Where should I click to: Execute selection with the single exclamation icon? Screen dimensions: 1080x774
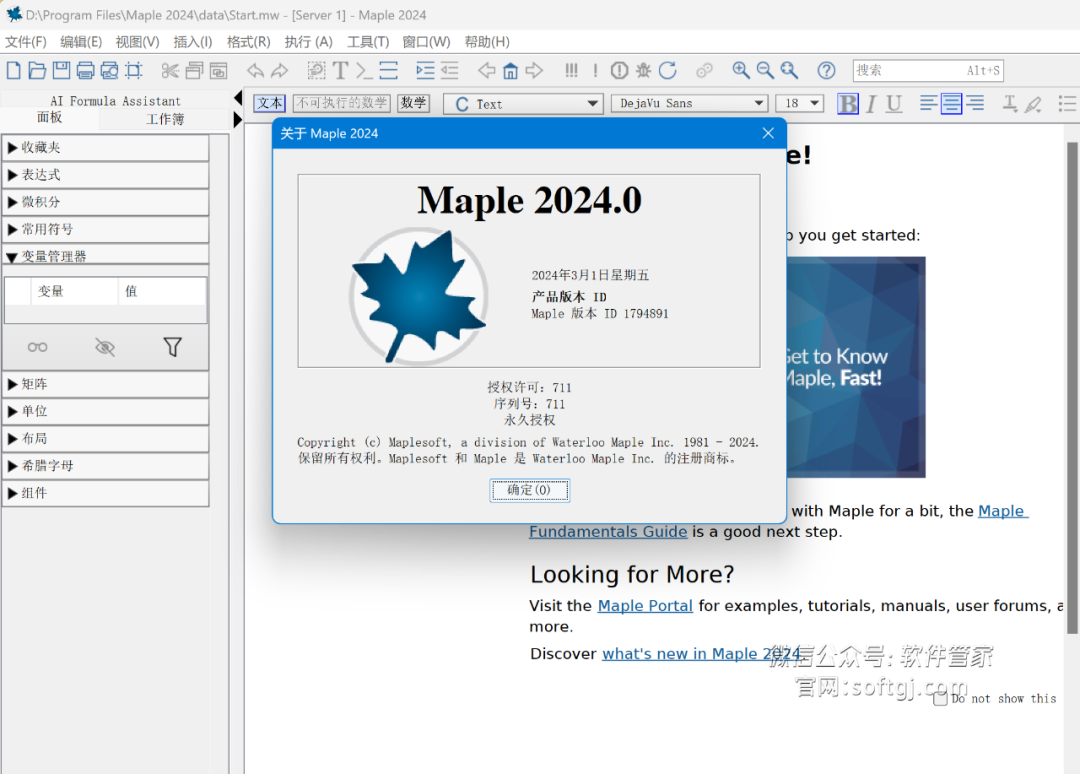[595, 70]
